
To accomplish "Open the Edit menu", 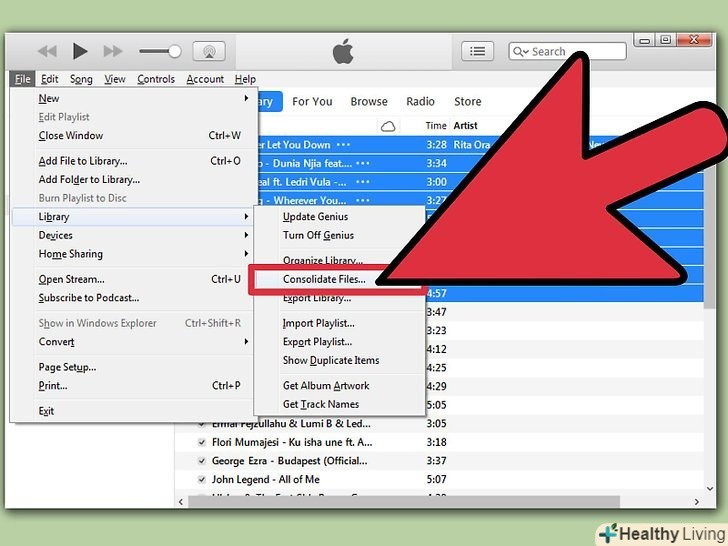I will [x=50, y=79].
